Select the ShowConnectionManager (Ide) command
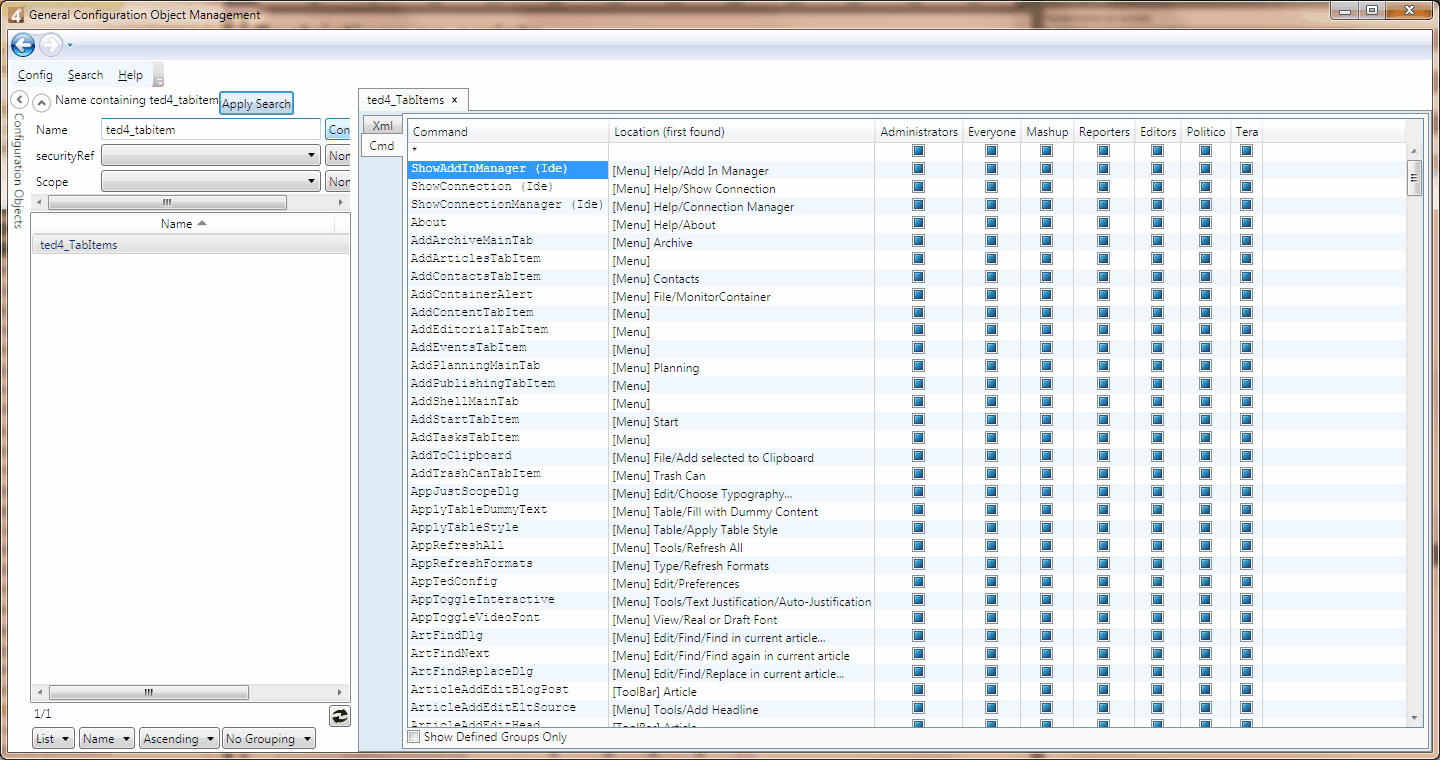The height and width of the screenshot is (760, 1440). pos(508,205)
